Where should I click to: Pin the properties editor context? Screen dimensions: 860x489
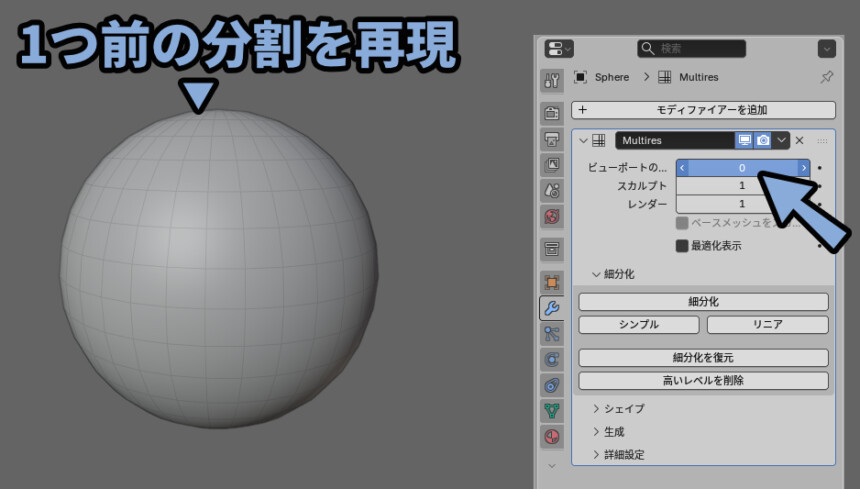click(826, 77)
